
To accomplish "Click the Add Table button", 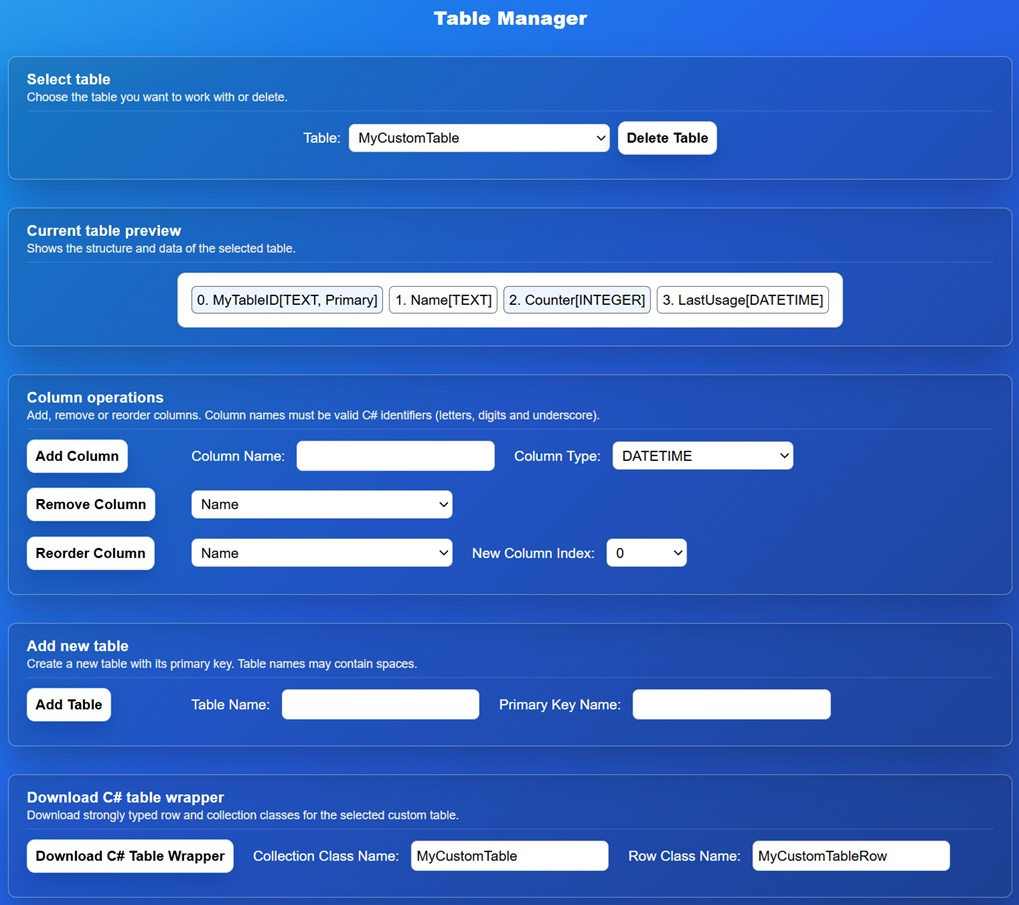I will pos(69,704).
